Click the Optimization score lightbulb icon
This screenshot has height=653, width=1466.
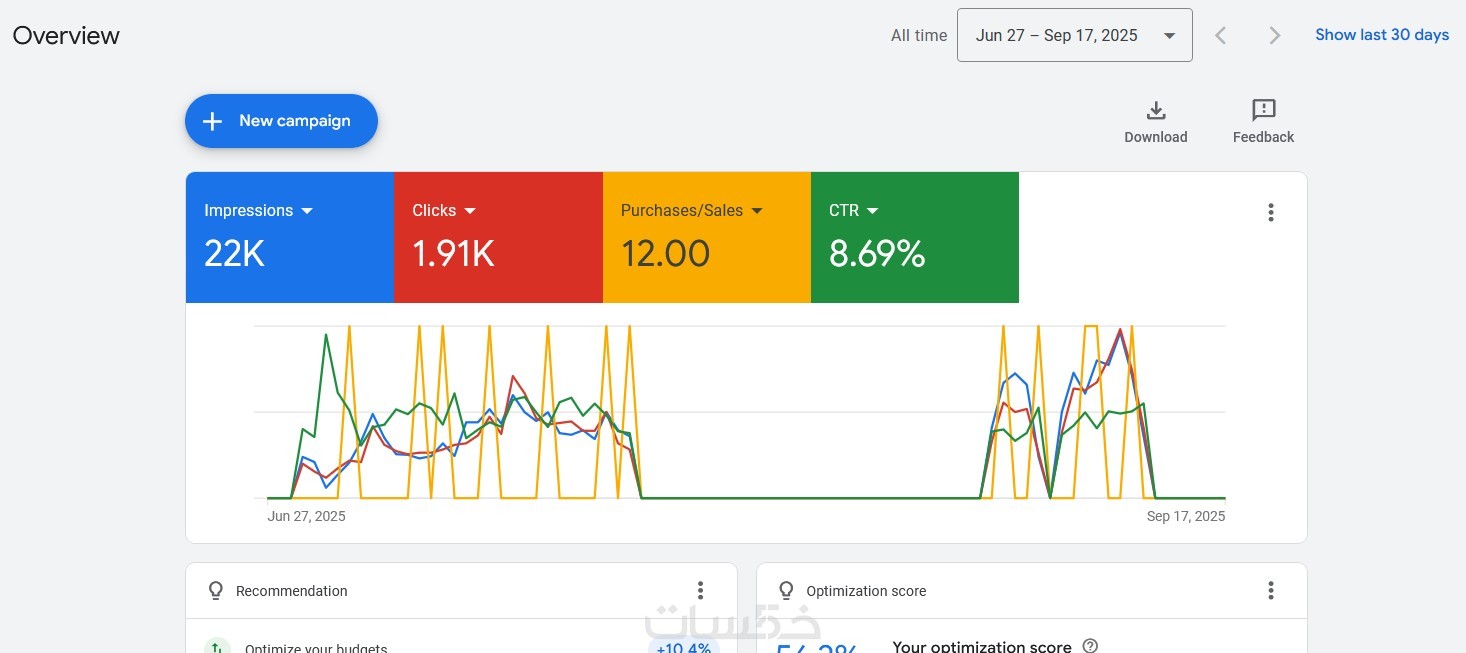pos(786,590)
